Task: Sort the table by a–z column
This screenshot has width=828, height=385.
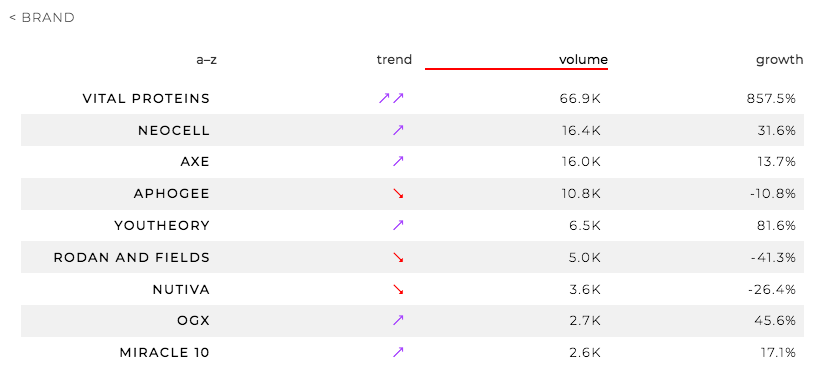Action: pyautogui.click(x=206, y=60)
